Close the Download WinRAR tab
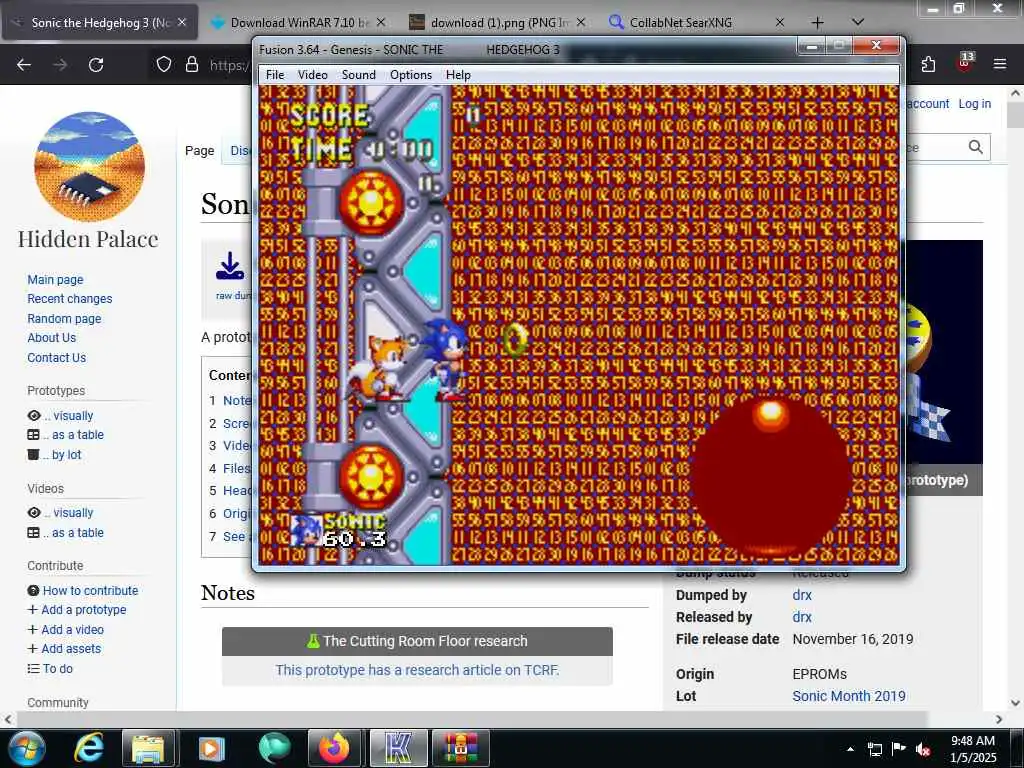 [x=381, y=23]
